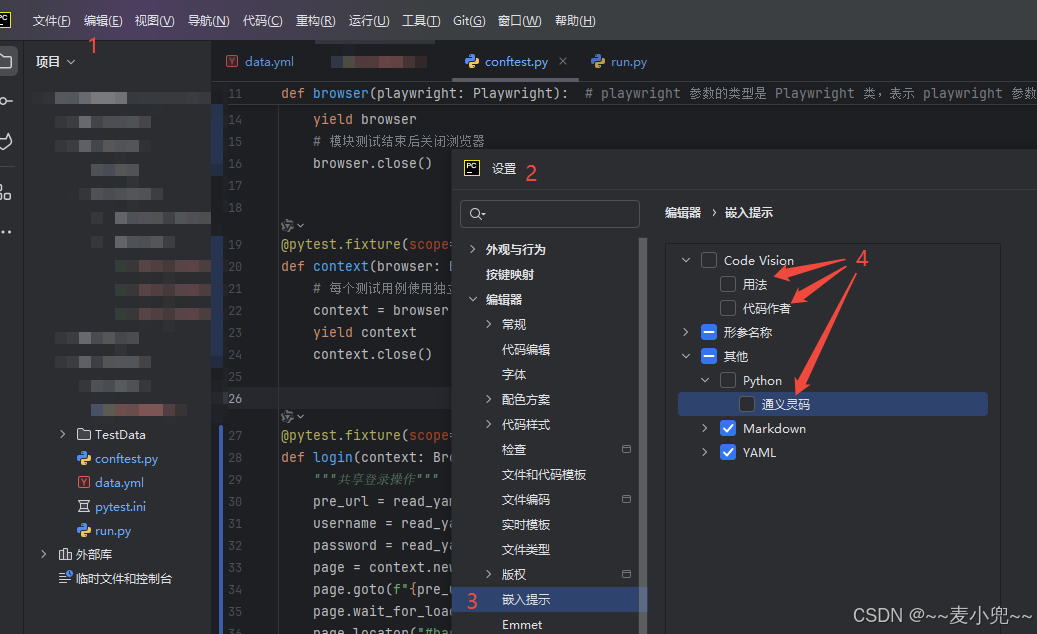Uncheck the YAML checkbox
The image size is (1037, 634).
coord(728,452)
